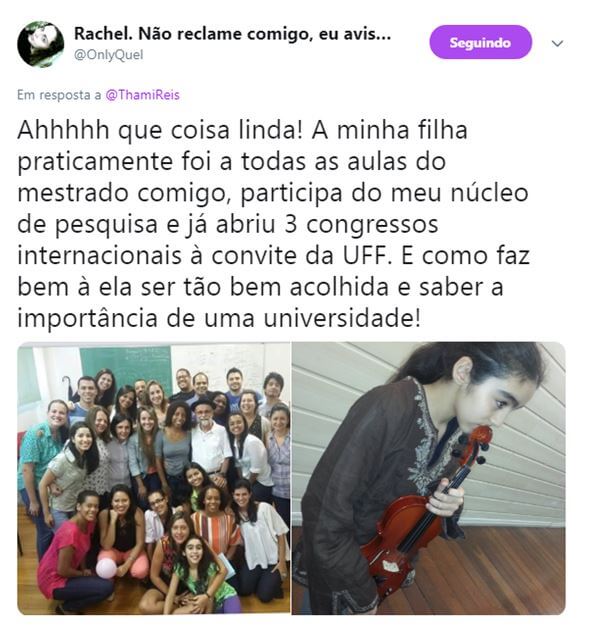Open the @ThamiReis mention link
593x636 pixels.
click(x=142, y=95)
